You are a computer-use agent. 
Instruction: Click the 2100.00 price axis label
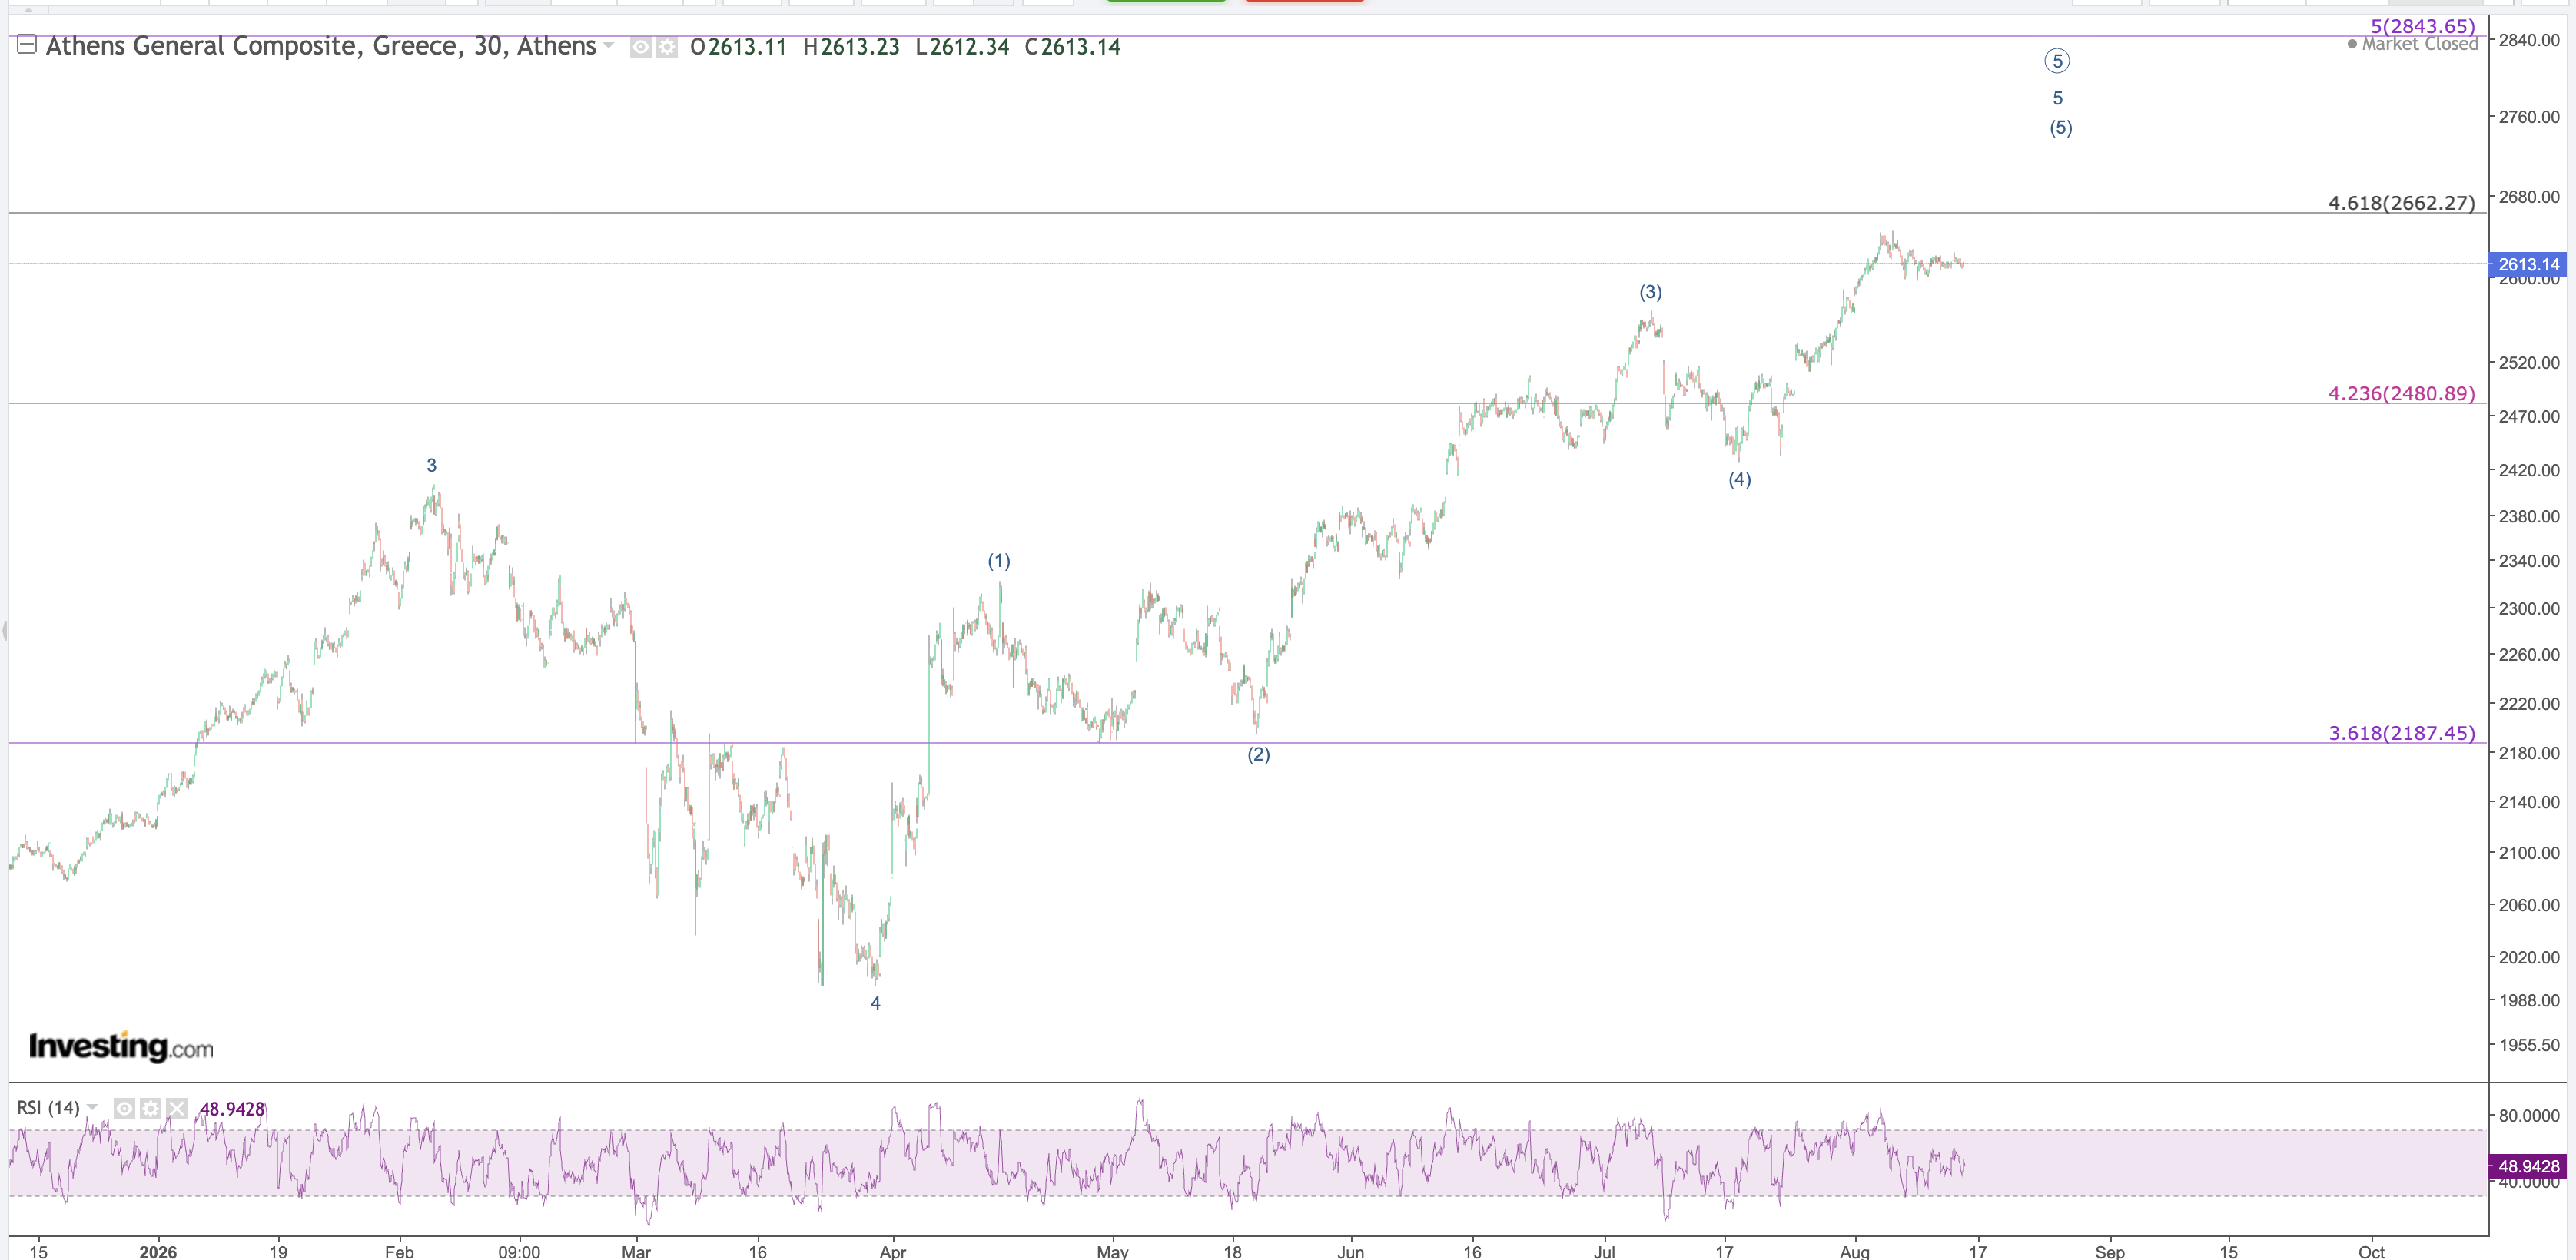click(2529, 853)
